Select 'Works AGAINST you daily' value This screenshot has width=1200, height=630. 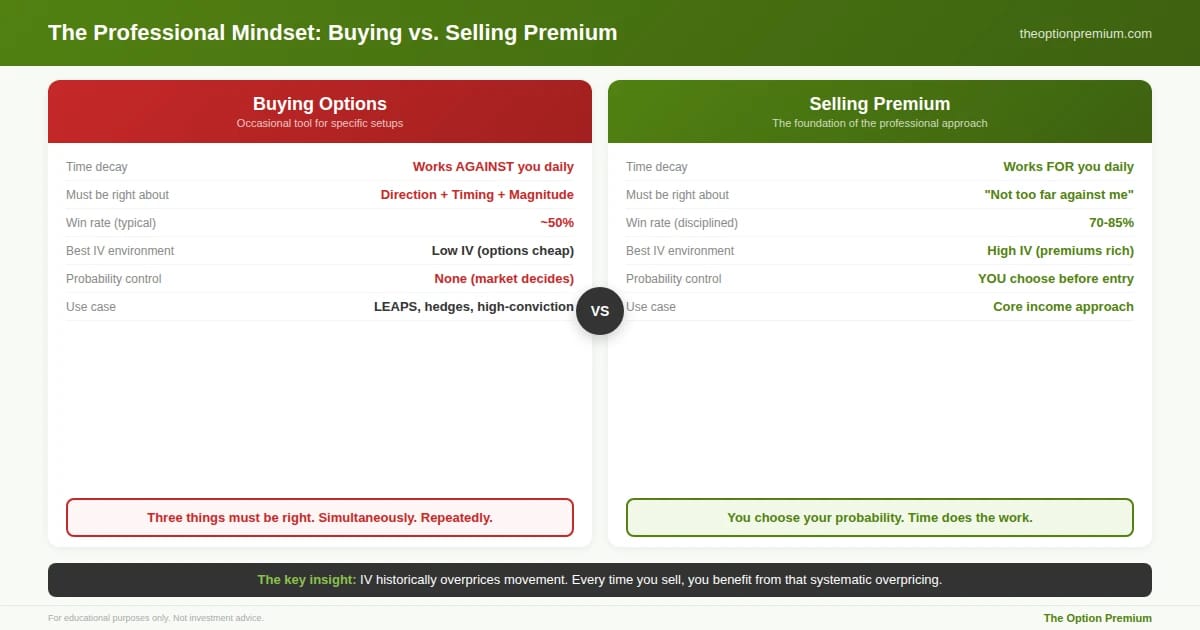tap(493, 167)
